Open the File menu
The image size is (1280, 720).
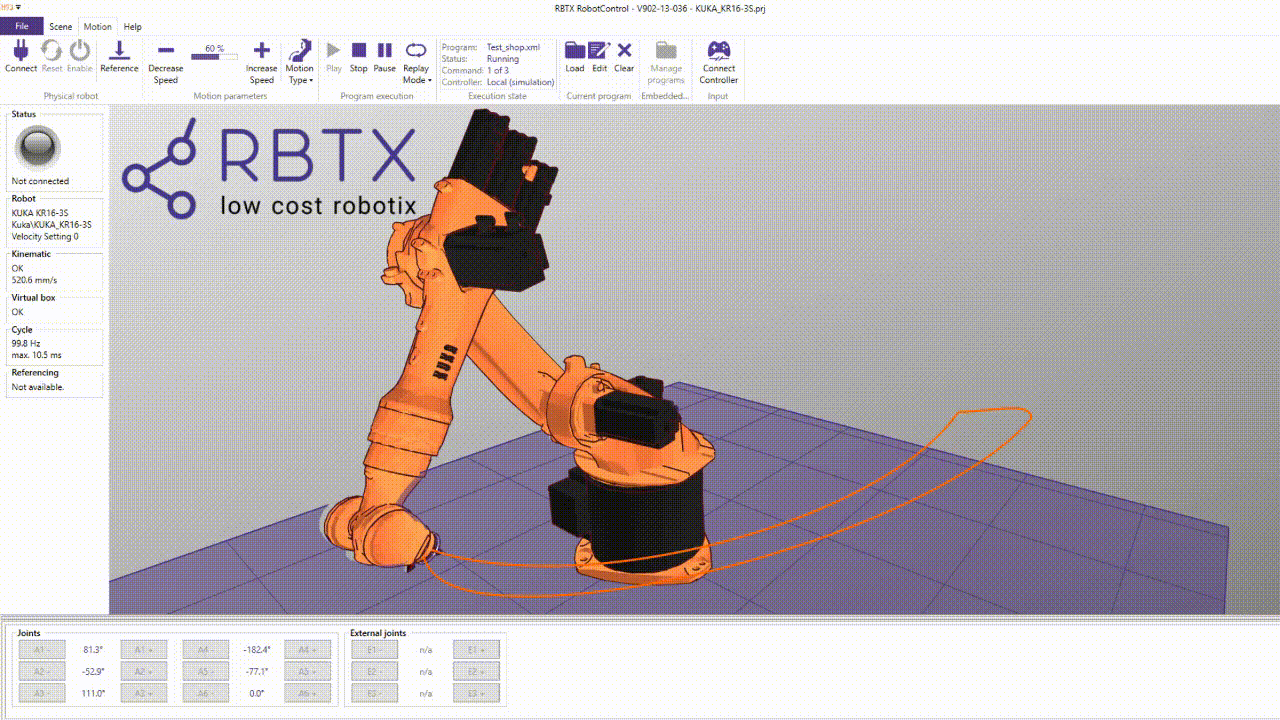point(21,27)
